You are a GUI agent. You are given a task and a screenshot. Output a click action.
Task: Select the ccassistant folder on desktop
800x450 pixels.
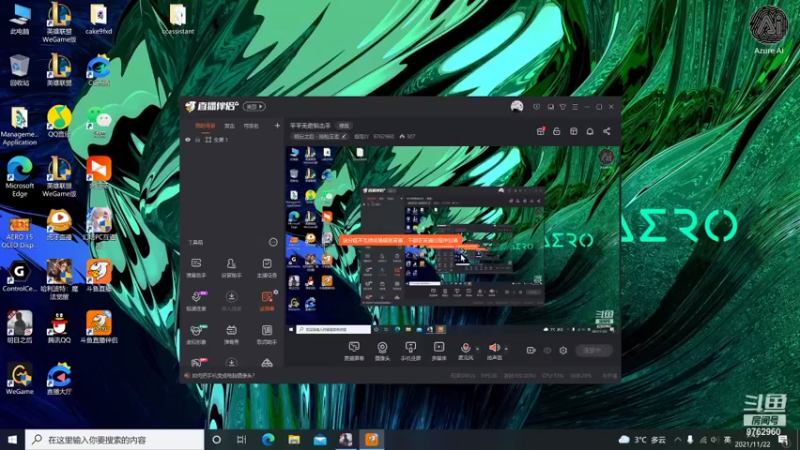click(178, 19)
